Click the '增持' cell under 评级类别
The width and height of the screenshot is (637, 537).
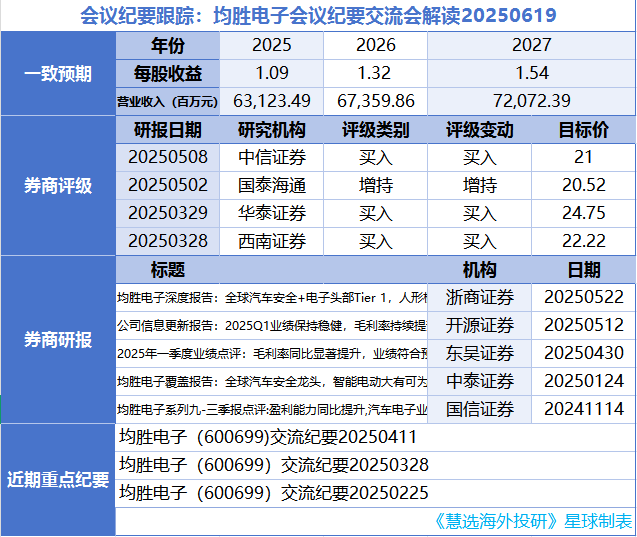point(375,186)
